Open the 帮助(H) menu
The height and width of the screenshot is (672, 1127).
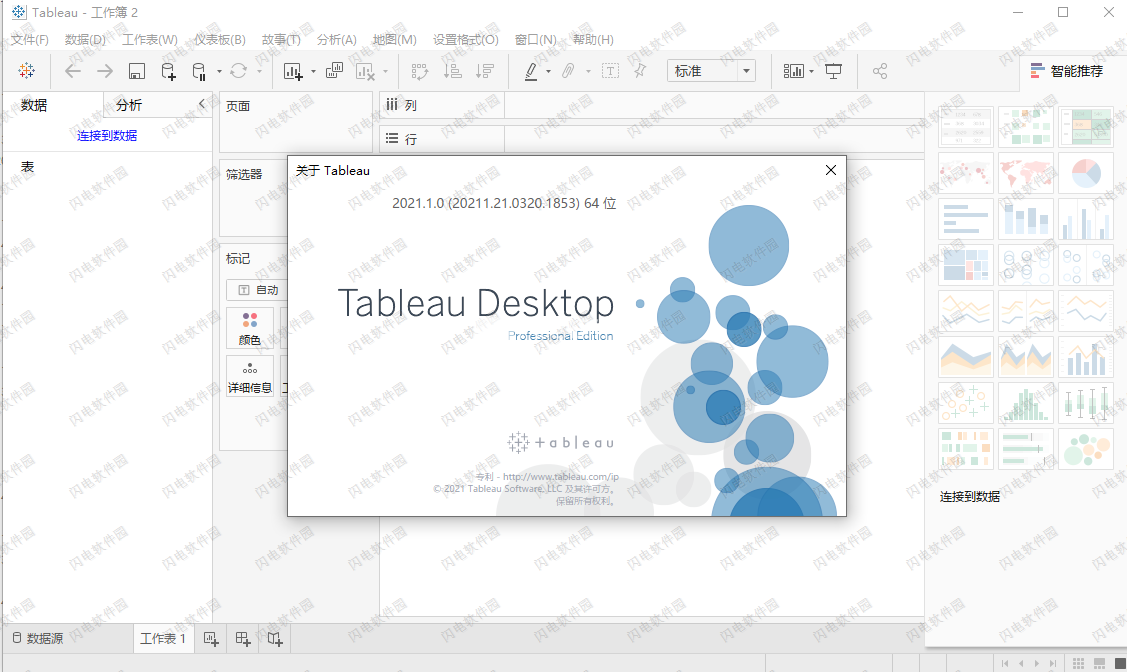click(593, 40)
